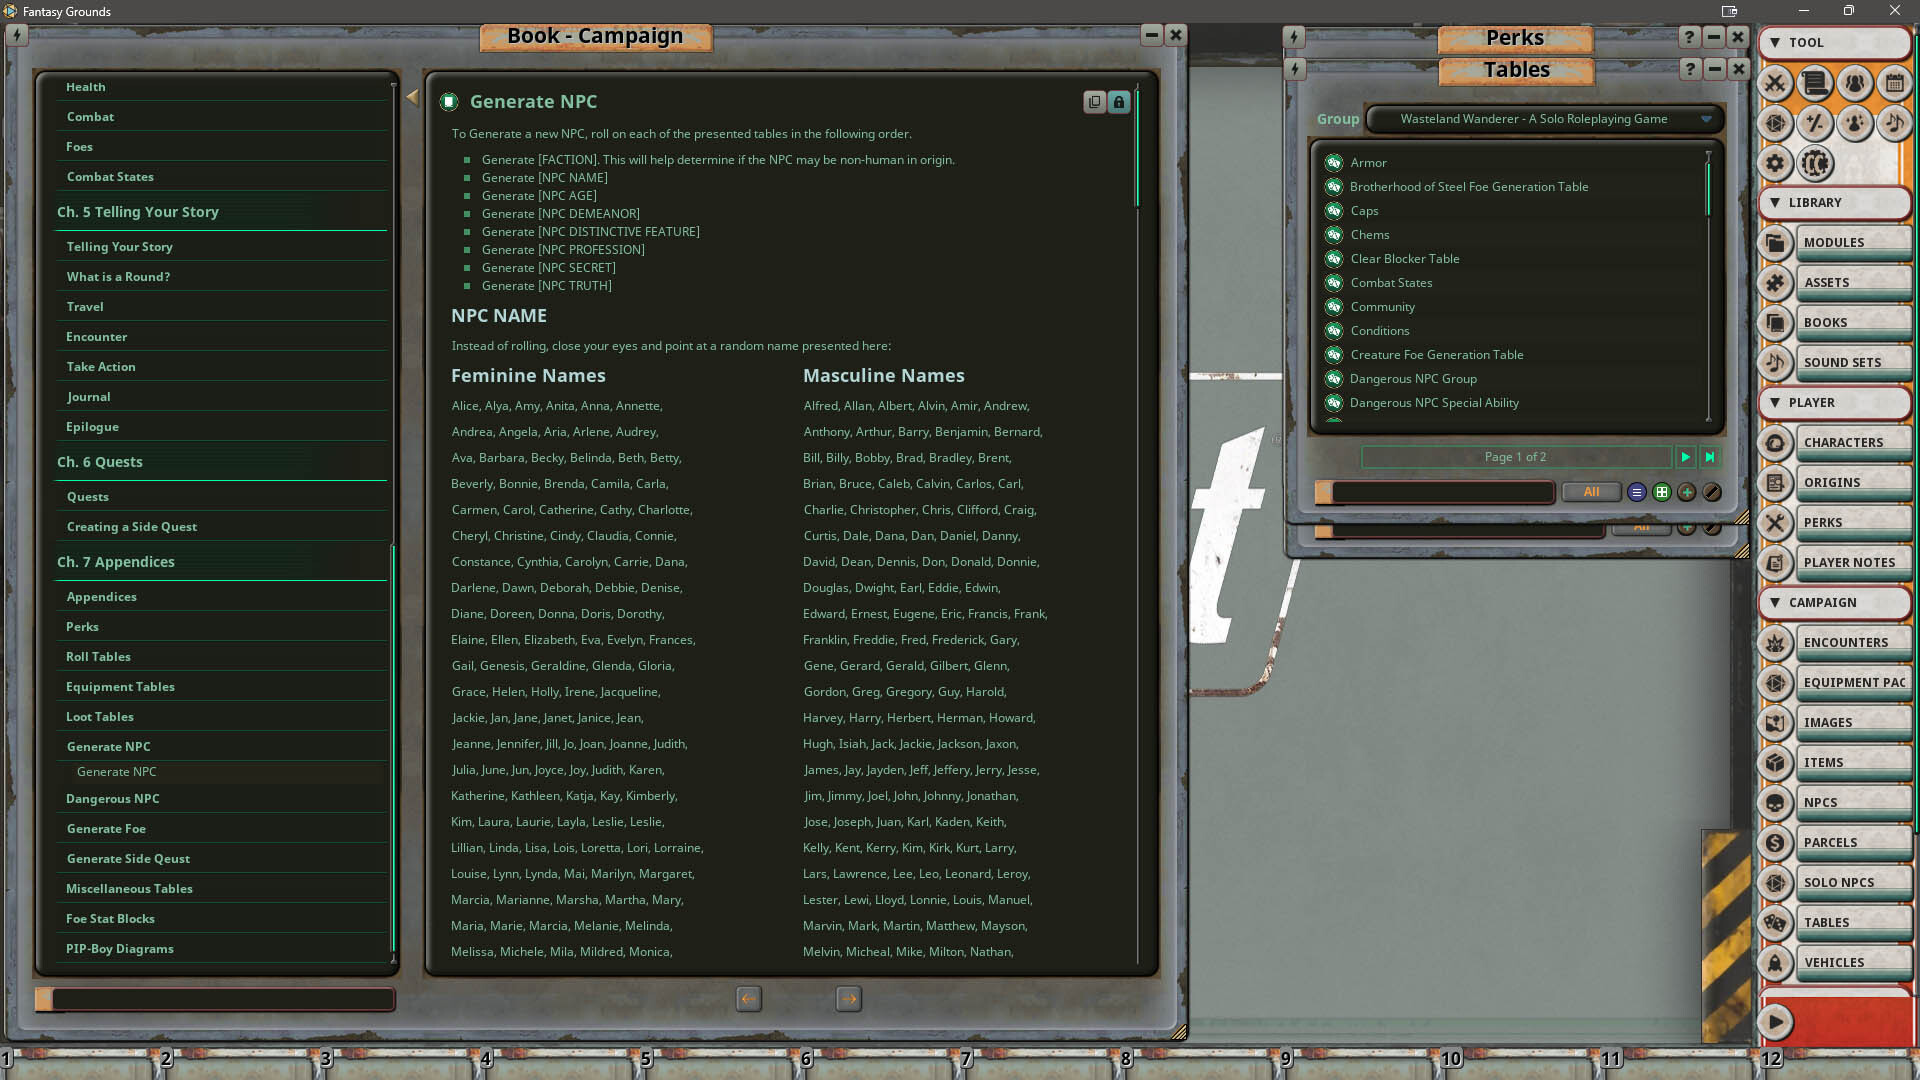Add a new table with plus button
Viewport: 1920px width, 1080px height.
(1687, 492)
